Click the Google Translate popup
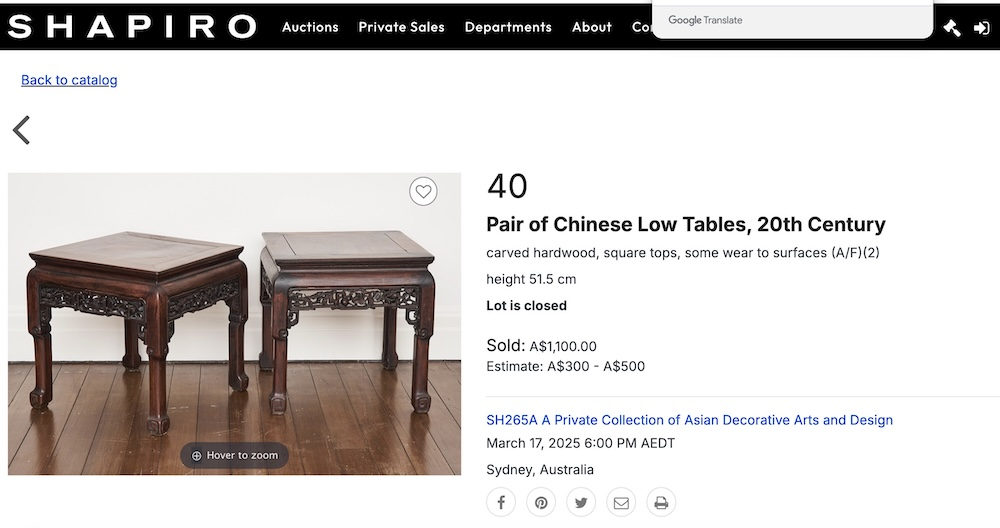The width and height of the screenshot is (1000, 528). click(x=792, y=20)
